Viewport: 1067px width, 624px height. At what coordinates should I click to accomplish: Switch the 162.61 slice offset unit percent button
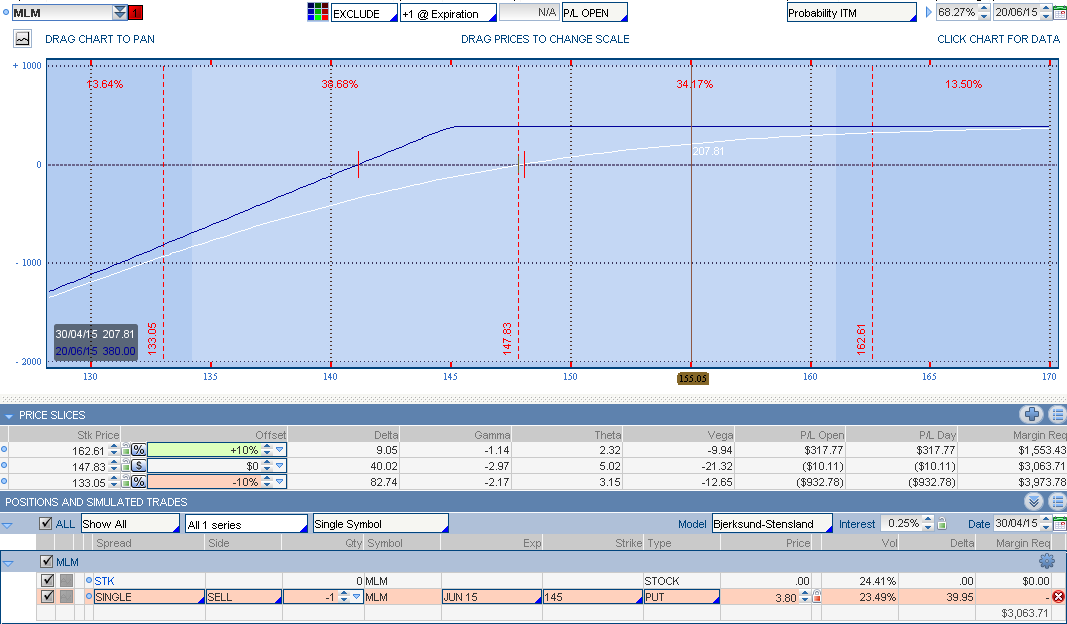[x=138, y=450]
